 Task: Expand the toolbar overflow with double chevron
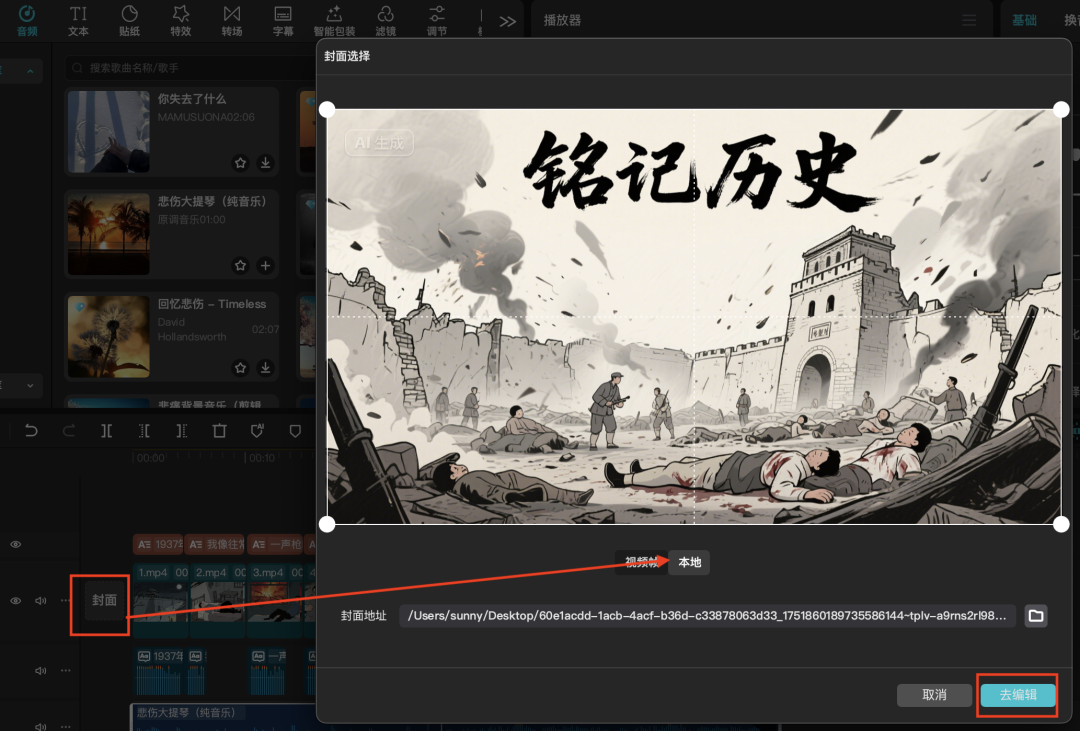(x=507, y=20)
